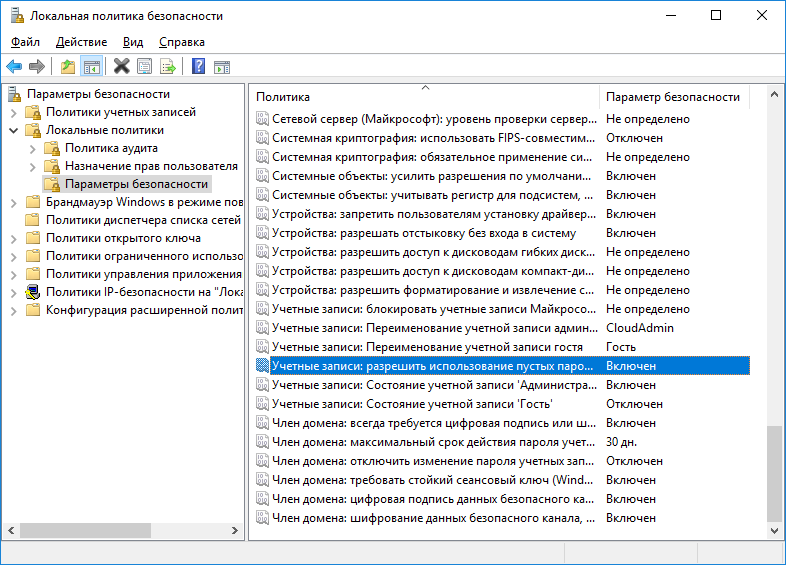Click the Back arrow toolbar icon
Screen dimensions: 786x565
[14, 66]
